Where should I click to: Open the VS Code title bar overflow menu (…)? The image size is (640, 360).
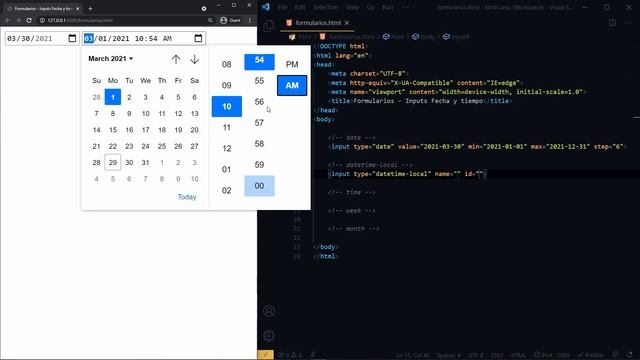[x=405, y=7]
